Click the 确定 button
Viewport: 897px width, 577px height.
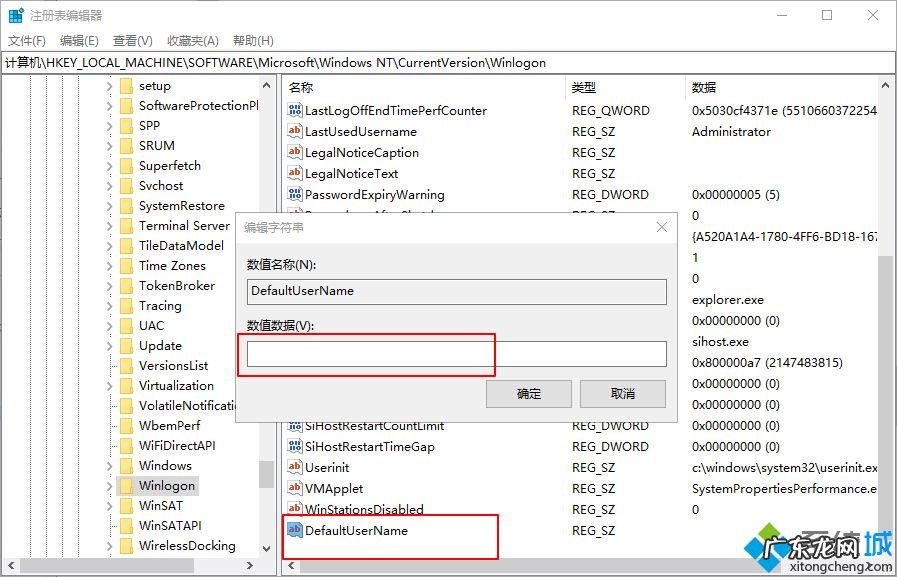[528, 393]
